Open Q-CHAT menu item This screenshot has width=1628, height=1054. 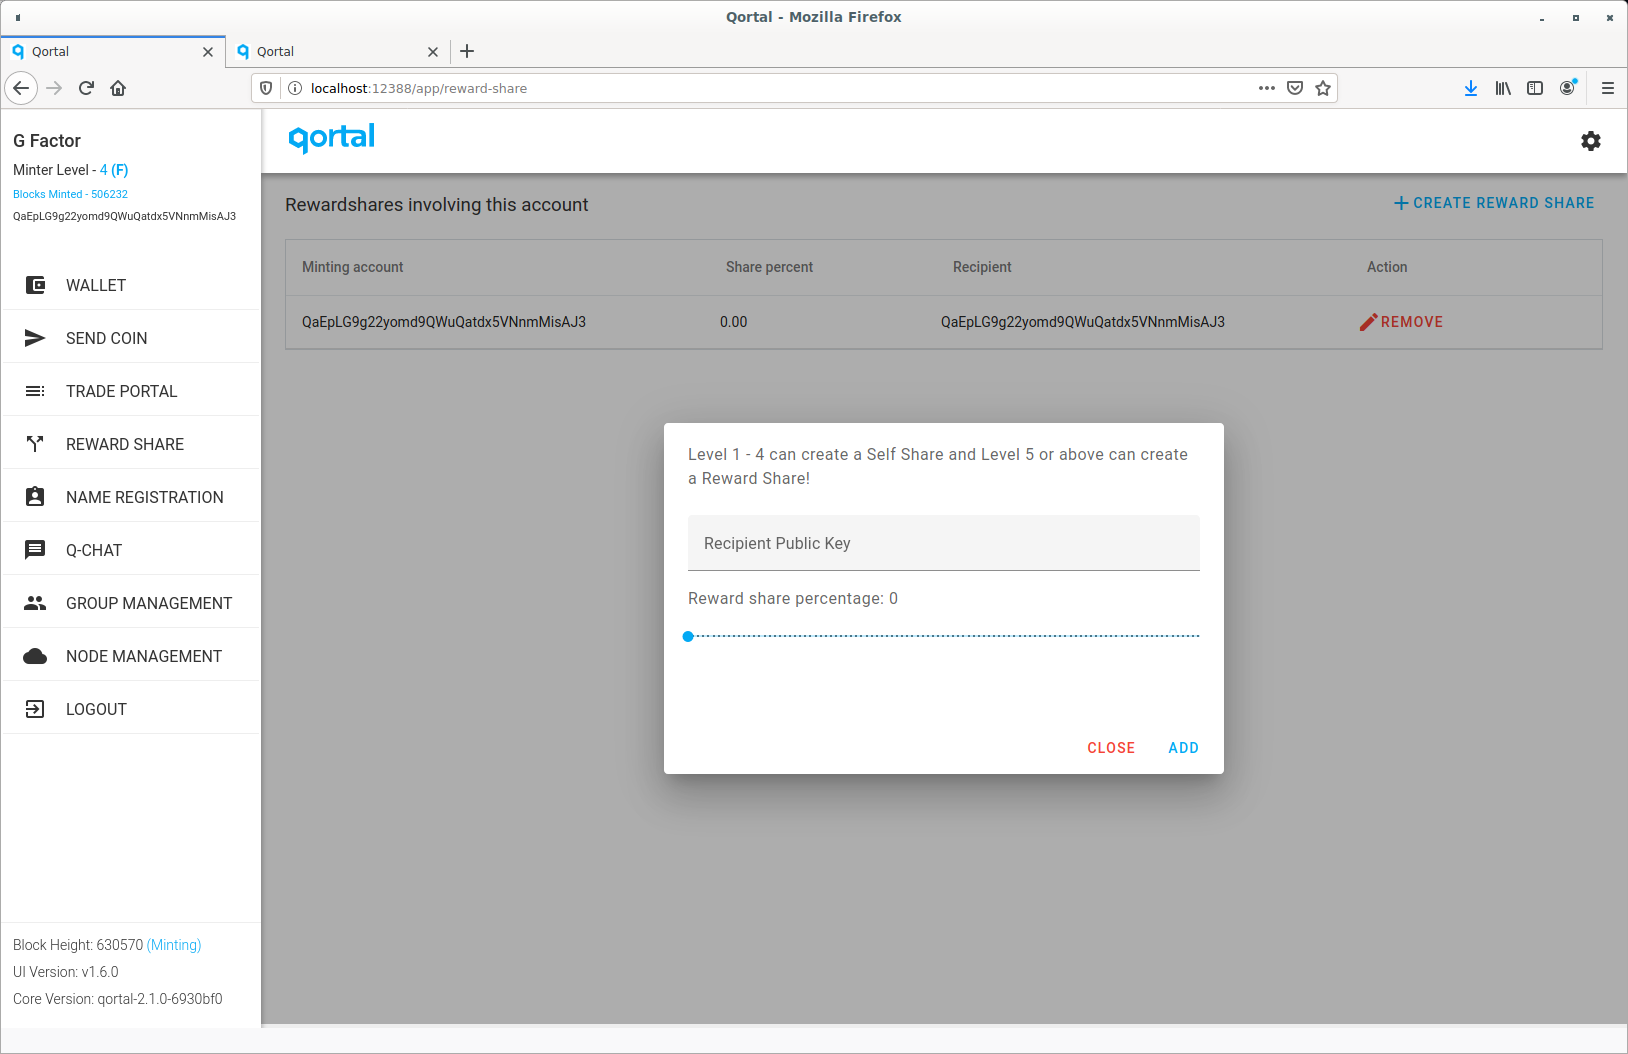131,550
